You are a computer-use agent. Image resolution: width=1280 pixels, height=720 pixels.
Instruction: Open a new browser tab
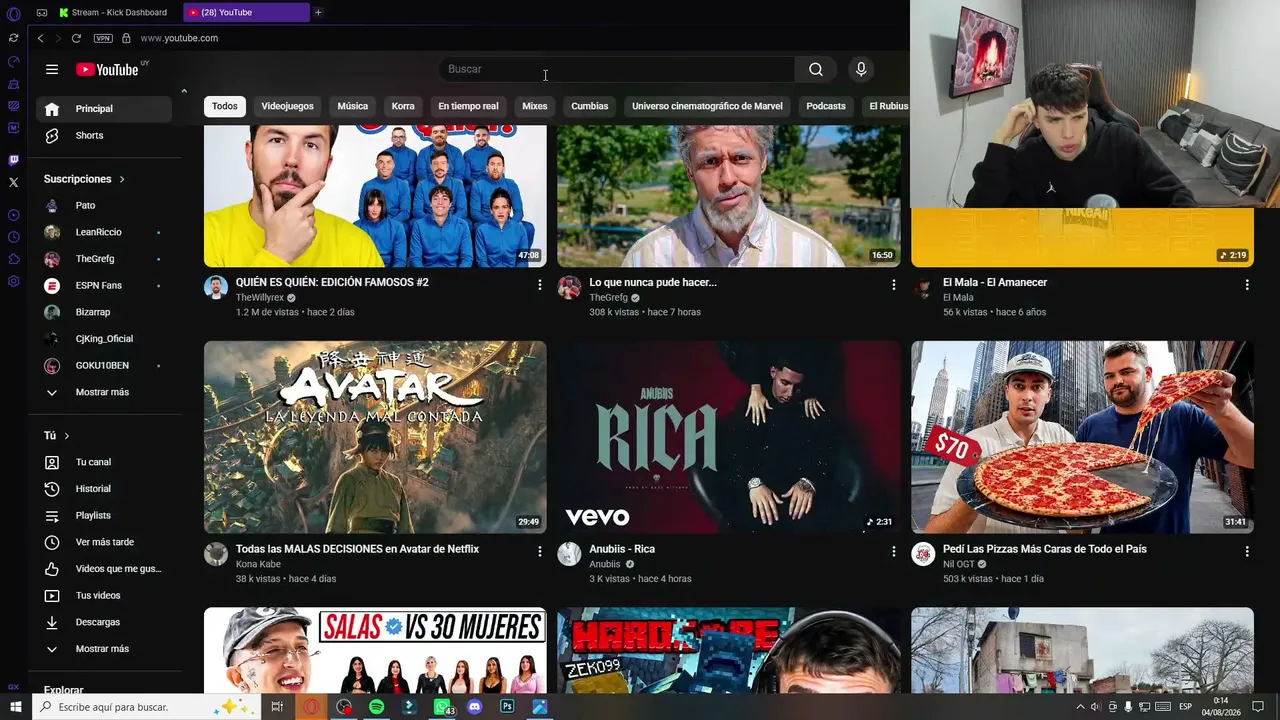coord(318,12)
